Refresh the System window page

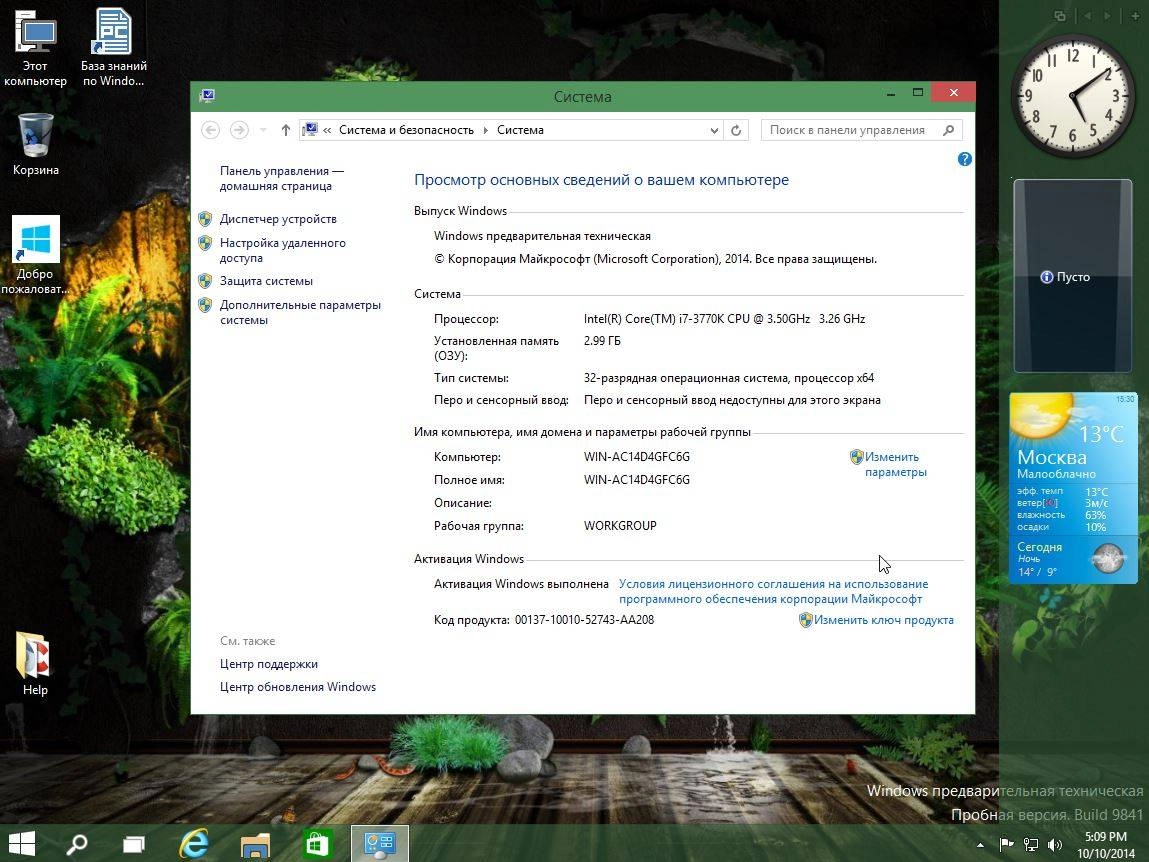point(736,130)
